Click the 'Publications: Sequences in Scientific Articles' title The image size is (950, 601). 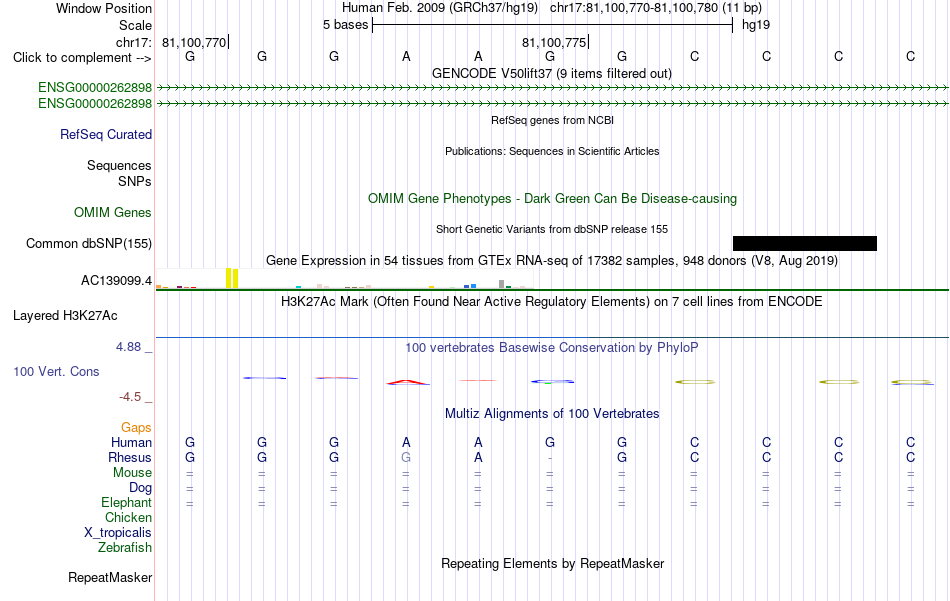[552, 151]
